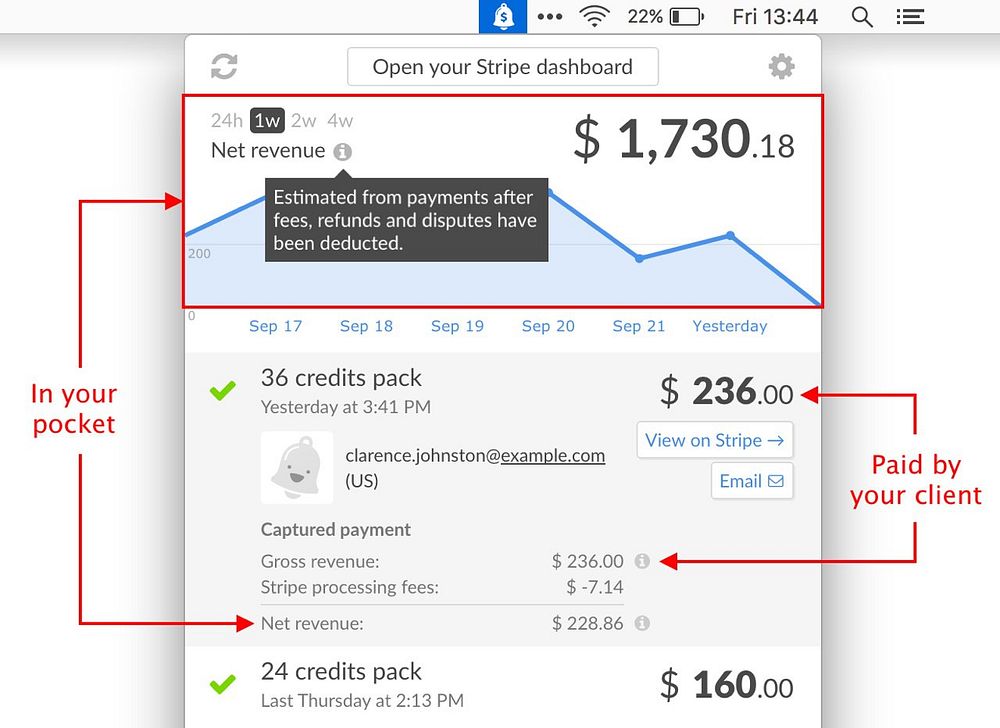Click the Fri 13:44 clock
The width and height of the screenshot is (1000, 728).
[775, 17]
